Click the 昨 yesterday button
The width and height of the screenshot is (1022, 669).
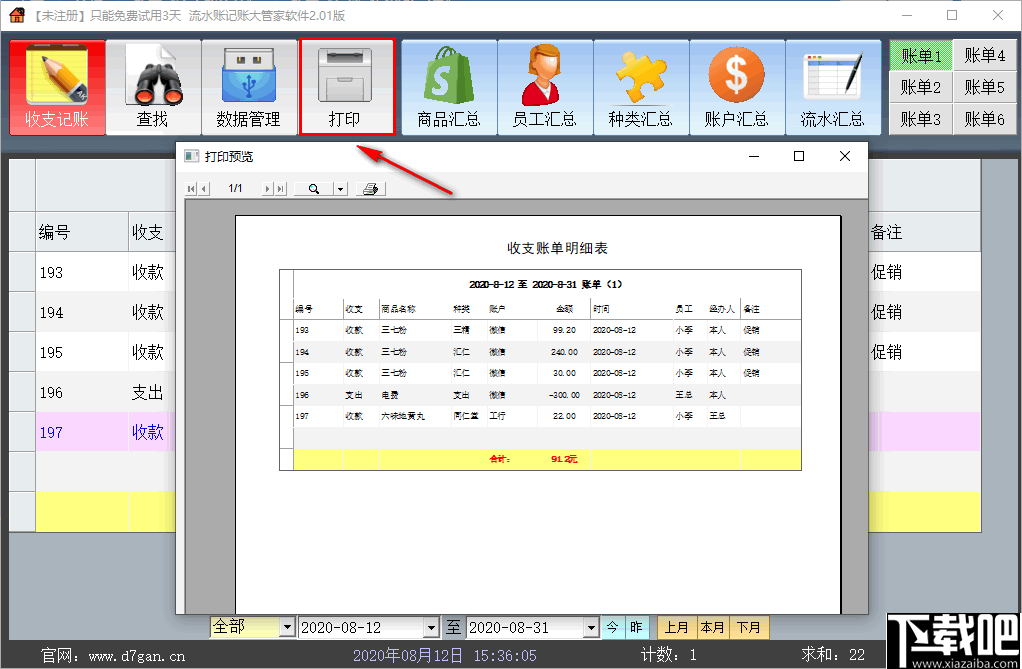pyautogui.click(x=637, y=627)
